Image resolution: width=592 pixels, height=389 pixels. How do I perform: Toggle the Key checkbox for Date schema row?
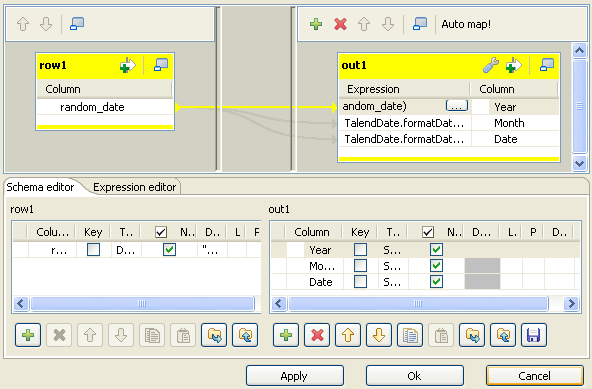point(360,281)
